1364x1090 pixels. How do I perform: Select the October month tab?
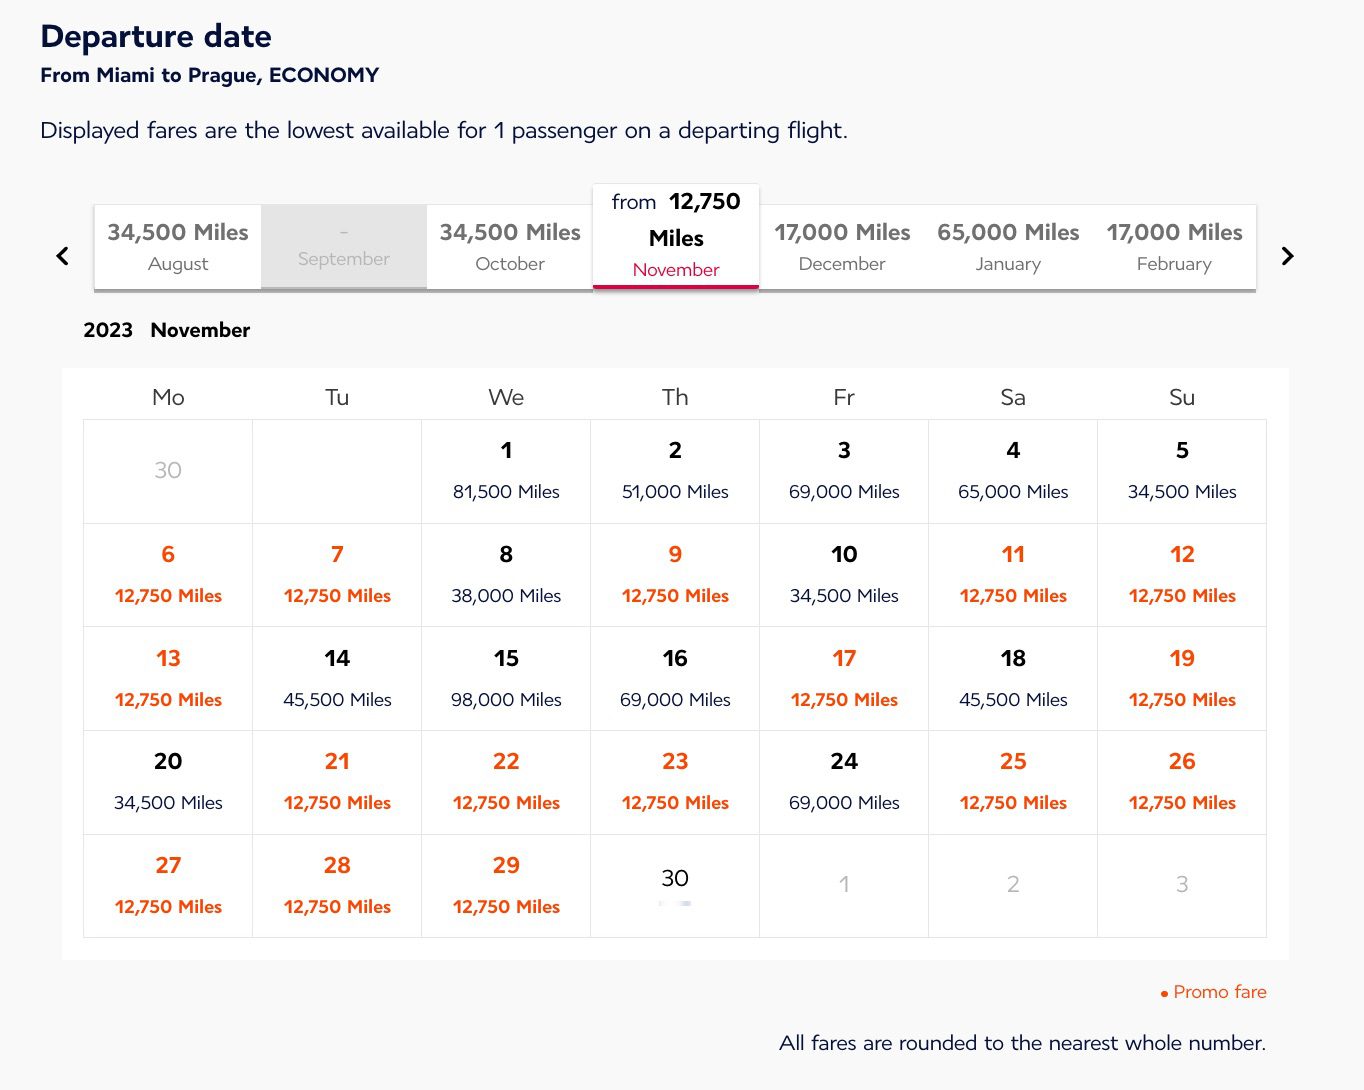510,247
